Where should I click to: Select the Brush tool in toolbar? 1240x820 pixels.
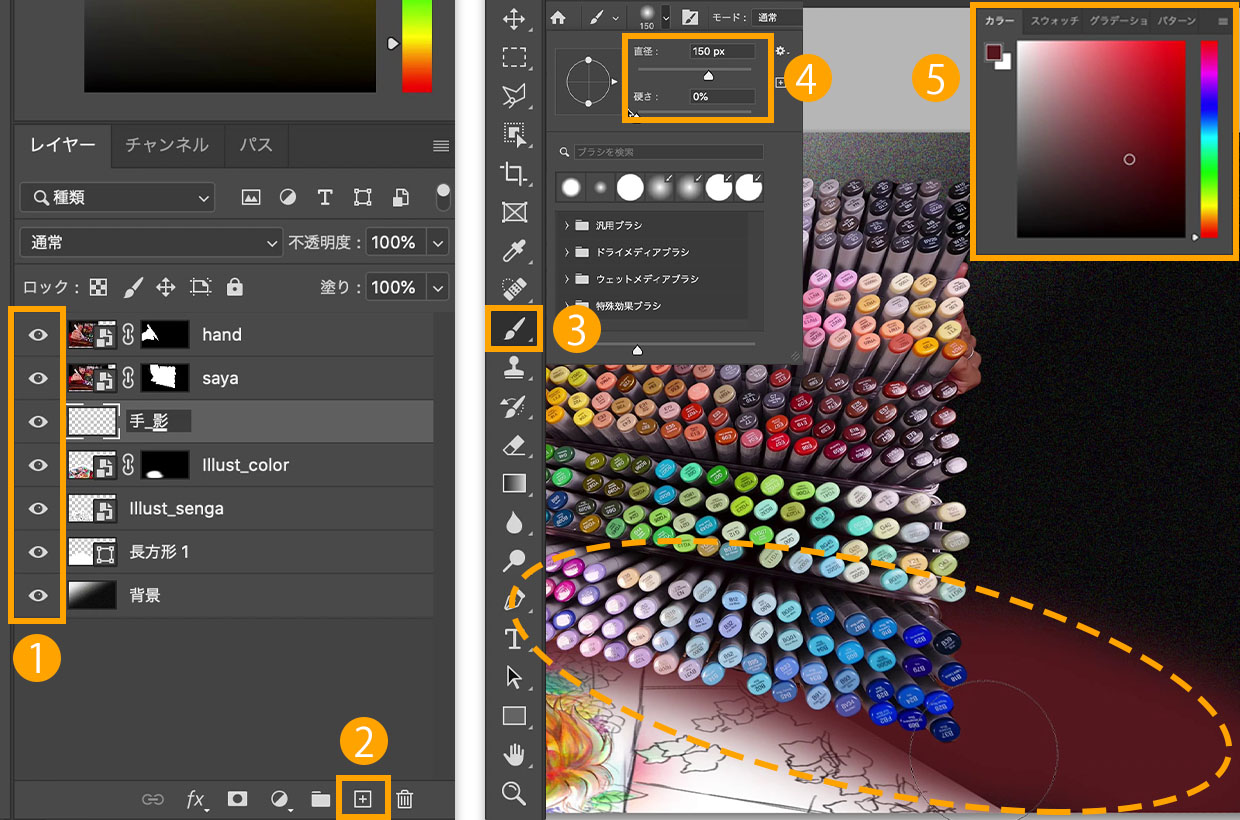pyautogui.click(x=514, y=328)
